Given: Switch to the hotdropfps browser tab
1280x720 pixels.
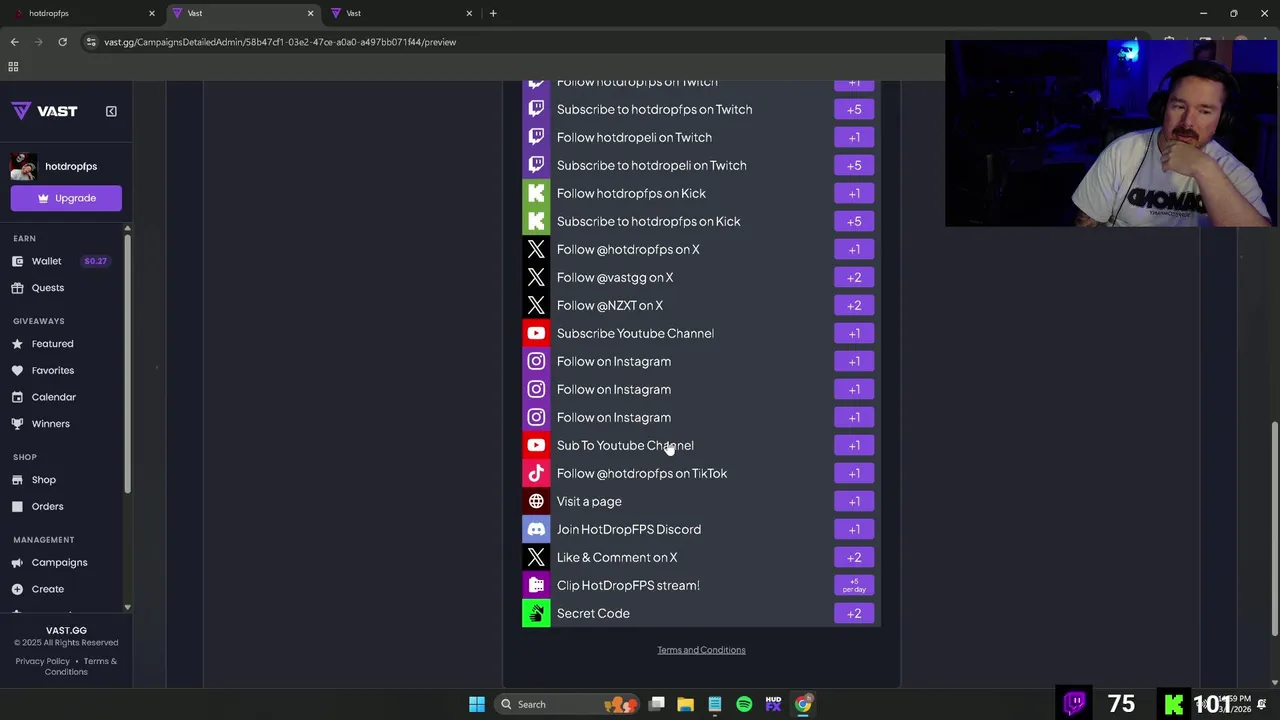Looking at the screenshot, I should (x=85, y=13).
